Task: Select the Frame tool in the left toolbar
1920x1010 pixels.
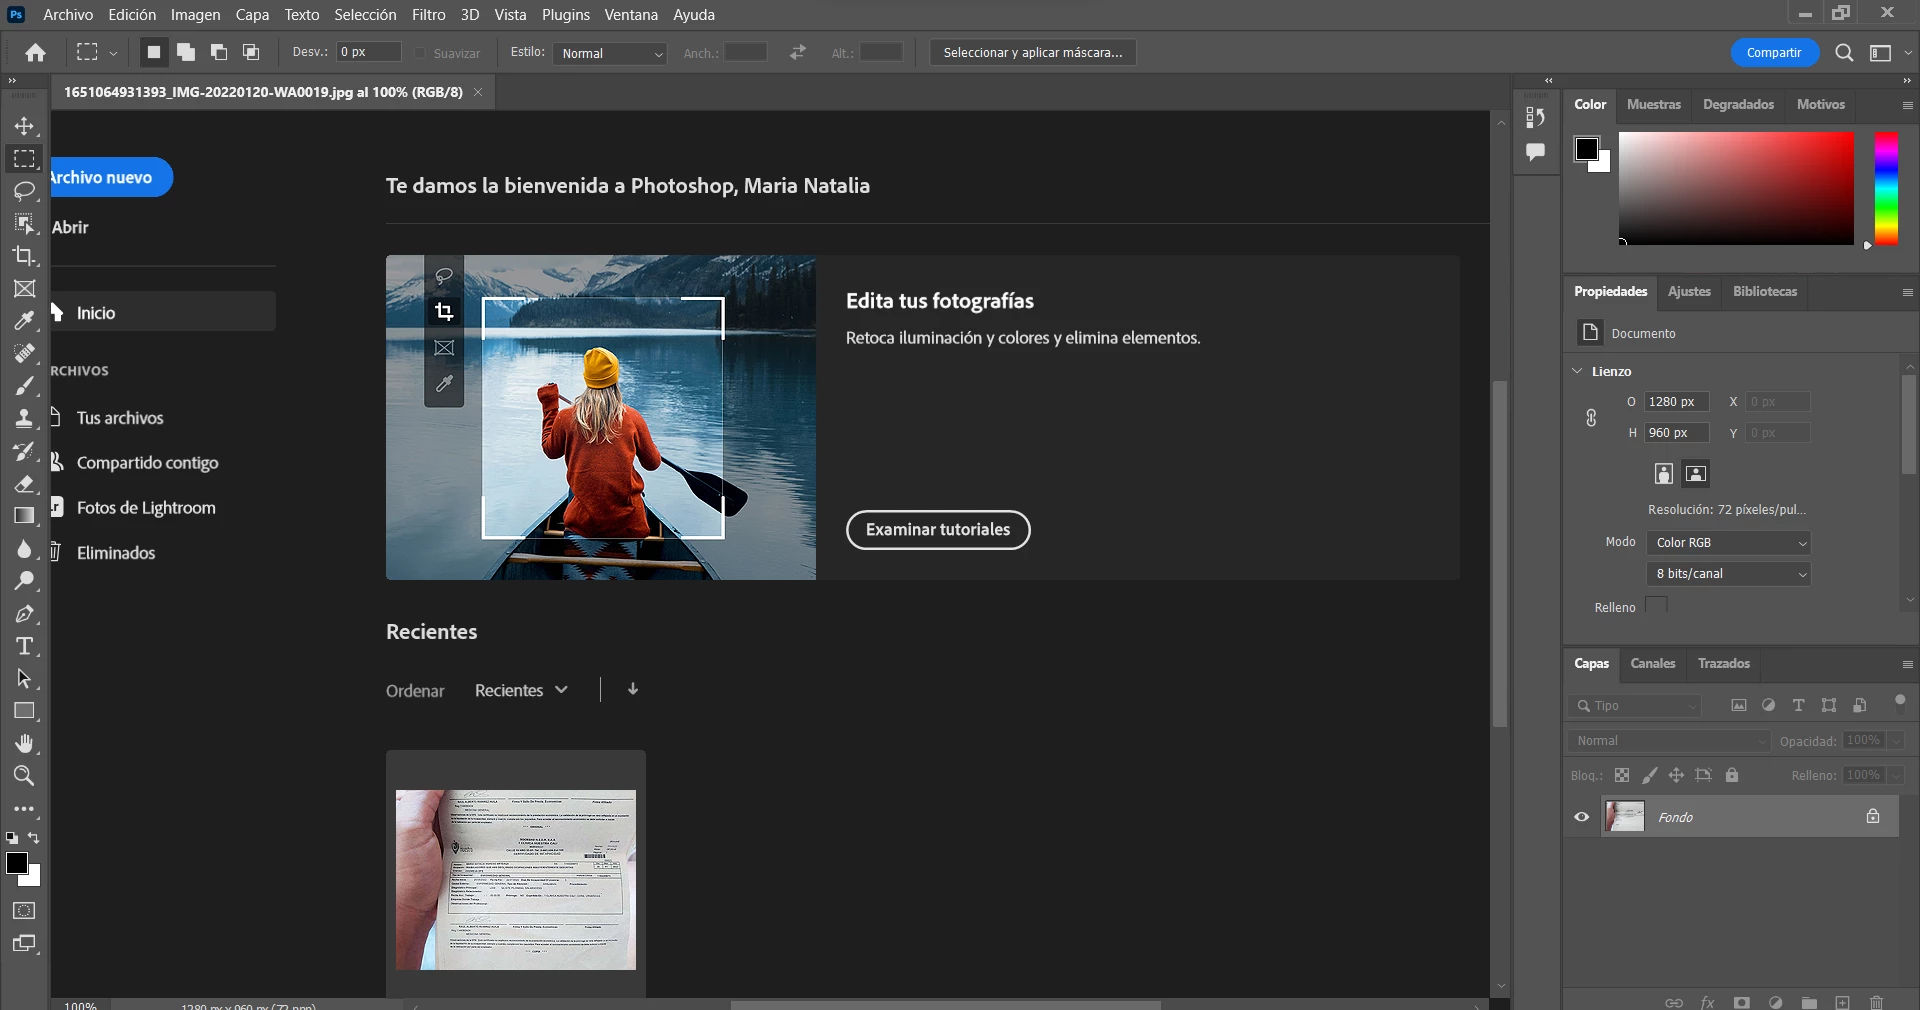Action: pos(24,289)
